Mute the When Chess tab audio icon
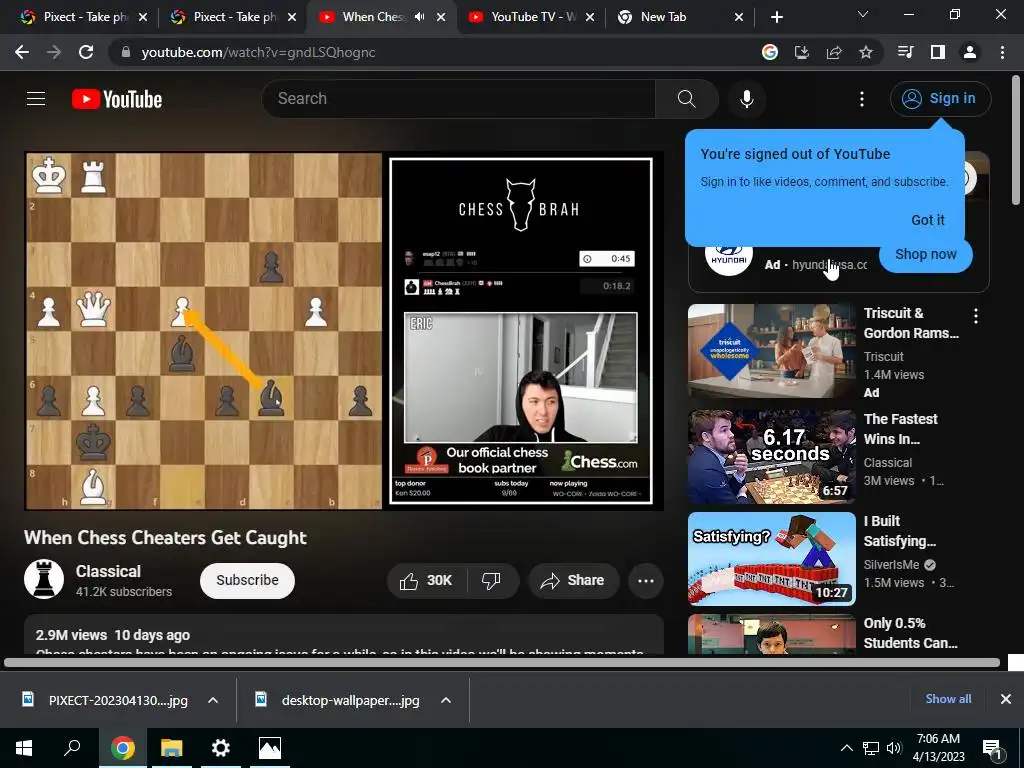1024x768 pixels. 419,17
